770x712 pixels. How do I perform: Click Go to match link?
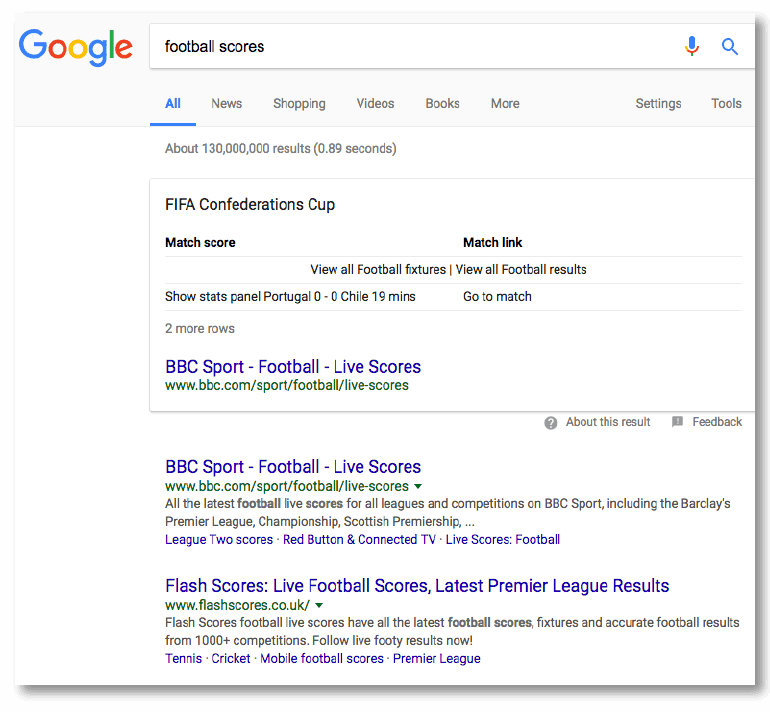[497, 296]
